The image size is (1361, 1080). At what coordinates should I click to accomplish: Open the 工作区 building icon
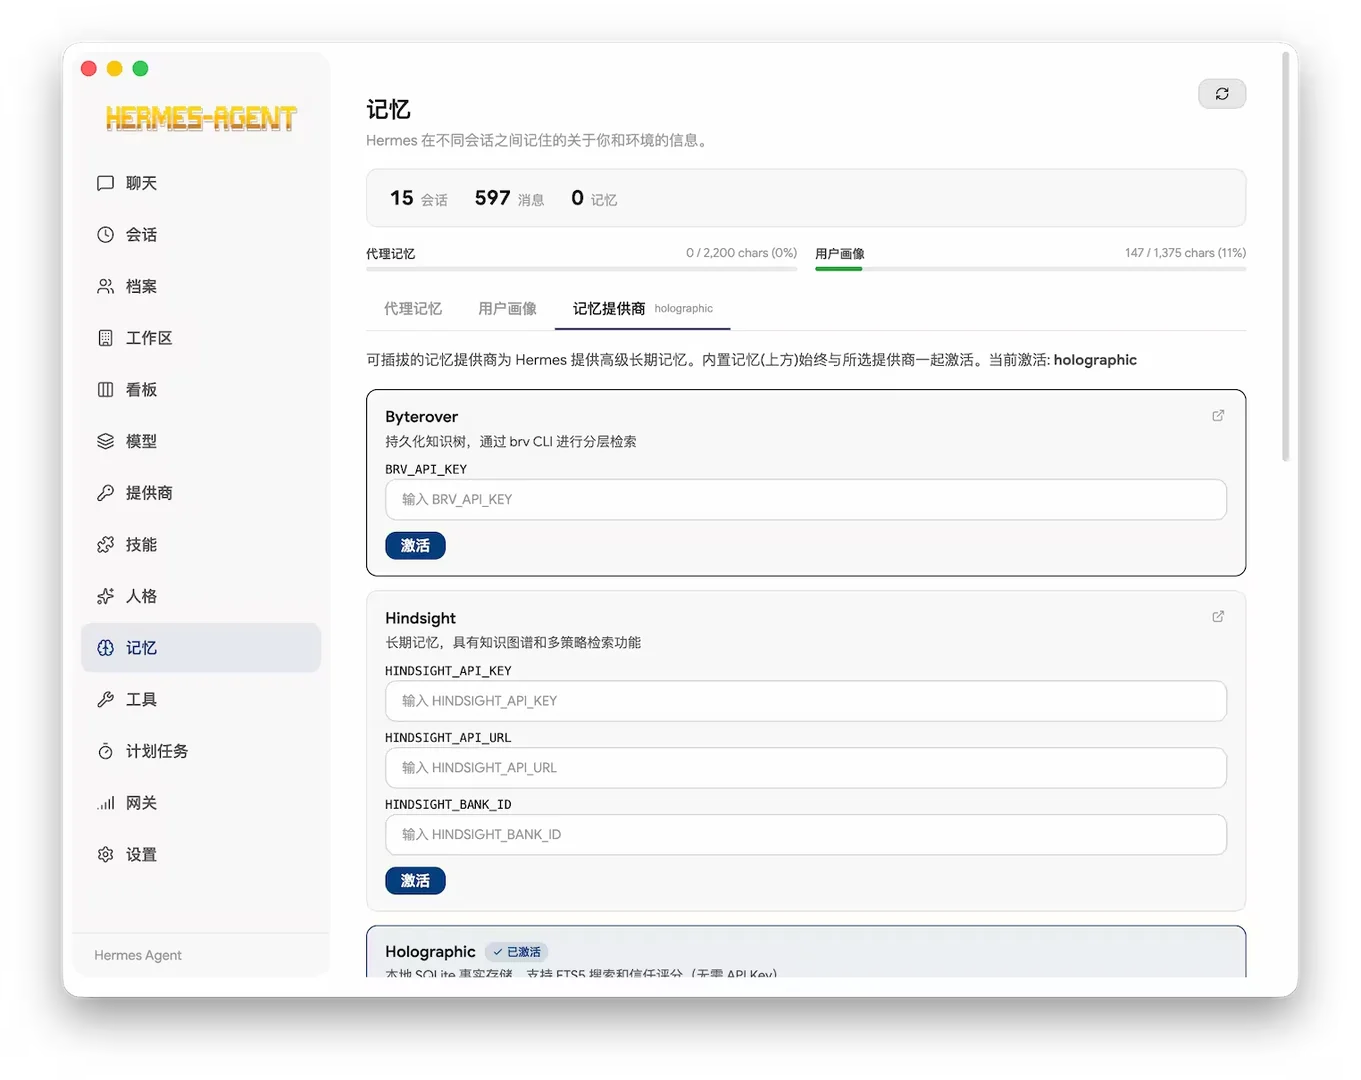105,338
